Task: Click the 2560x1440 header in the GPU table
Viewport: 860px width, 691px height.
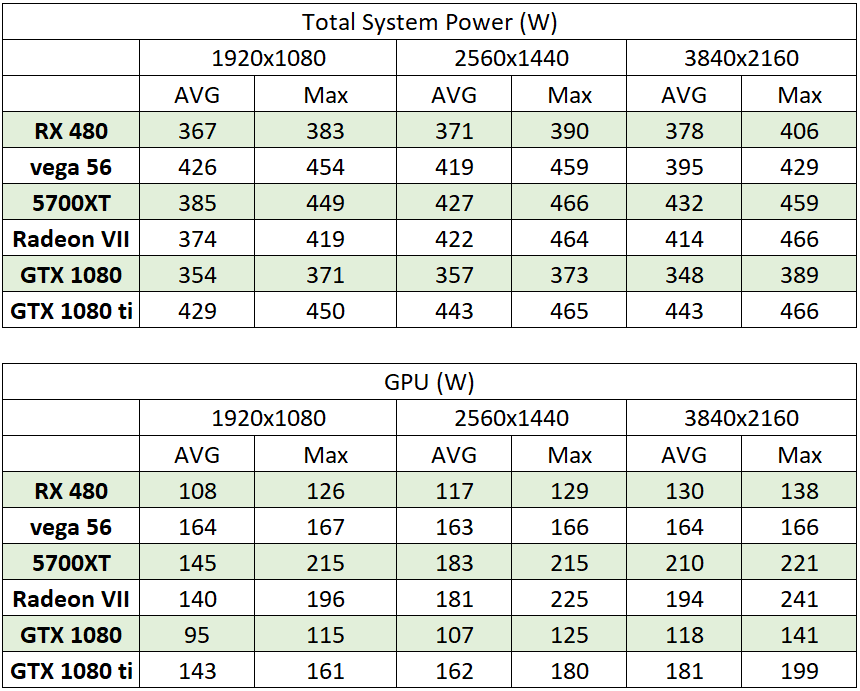Action: pos(512,418)
